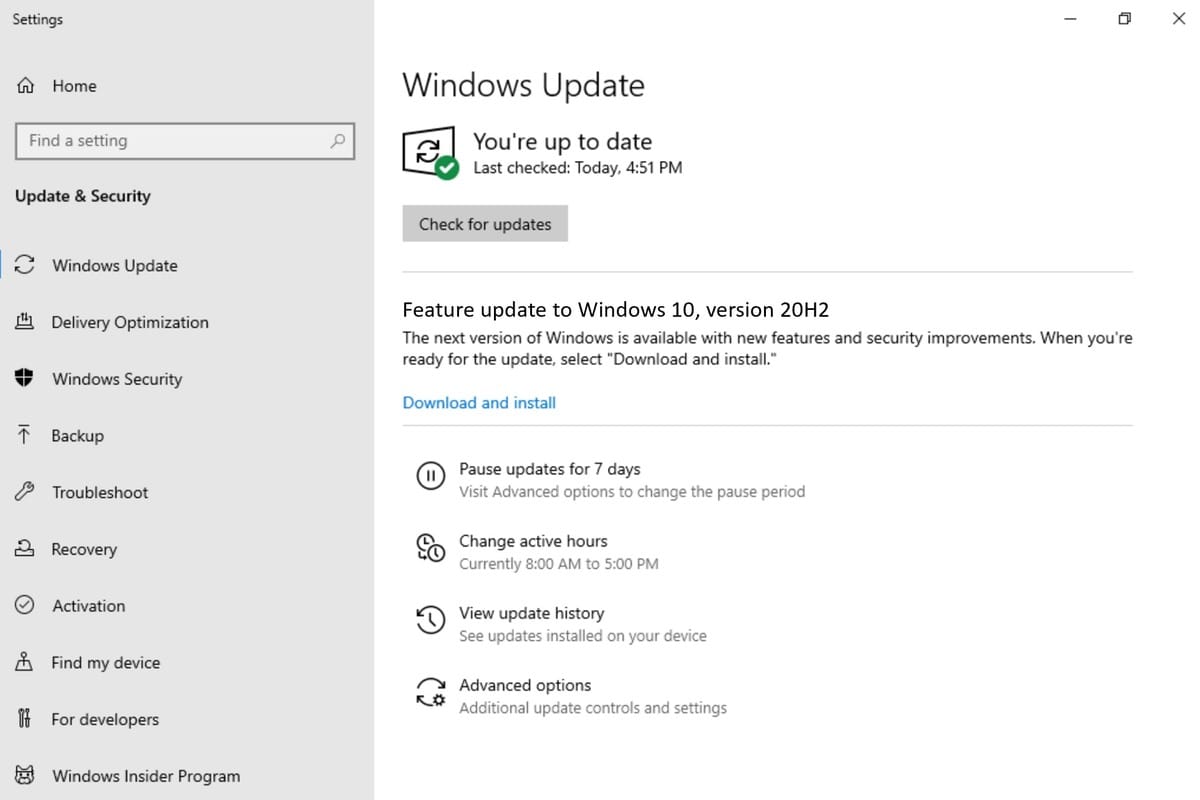The image size is (1200, 800).
Task: Select Pause updates for 7 days
Action: 549,468
